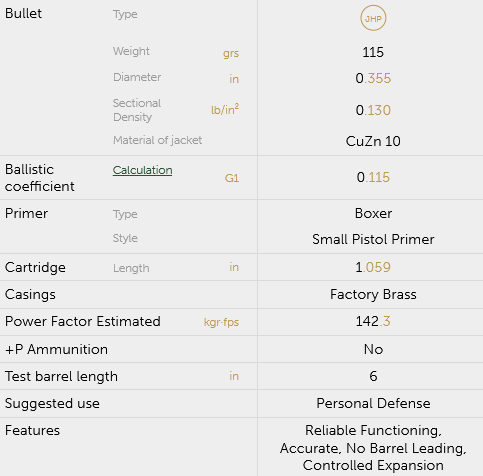Click the JHP bullet type icon

(373, 18)
